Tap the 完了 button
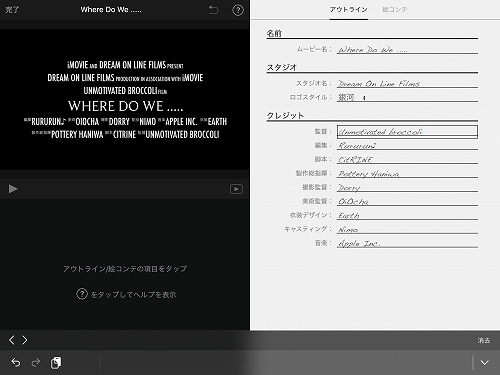The height and width of the screenshot is (375, 500). pyautogui.click(x=12, y=10)
